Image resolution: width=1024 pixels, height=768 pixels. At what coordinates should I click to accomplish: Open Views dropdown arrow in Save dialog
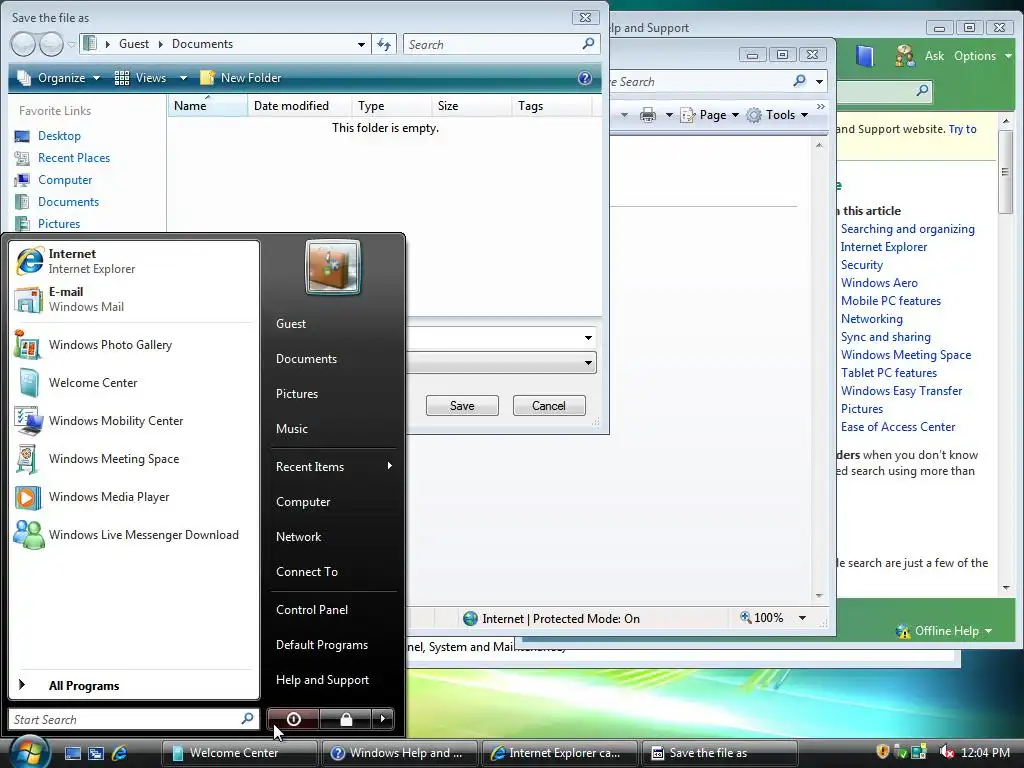pyautogui.click(x=184, y=78)
